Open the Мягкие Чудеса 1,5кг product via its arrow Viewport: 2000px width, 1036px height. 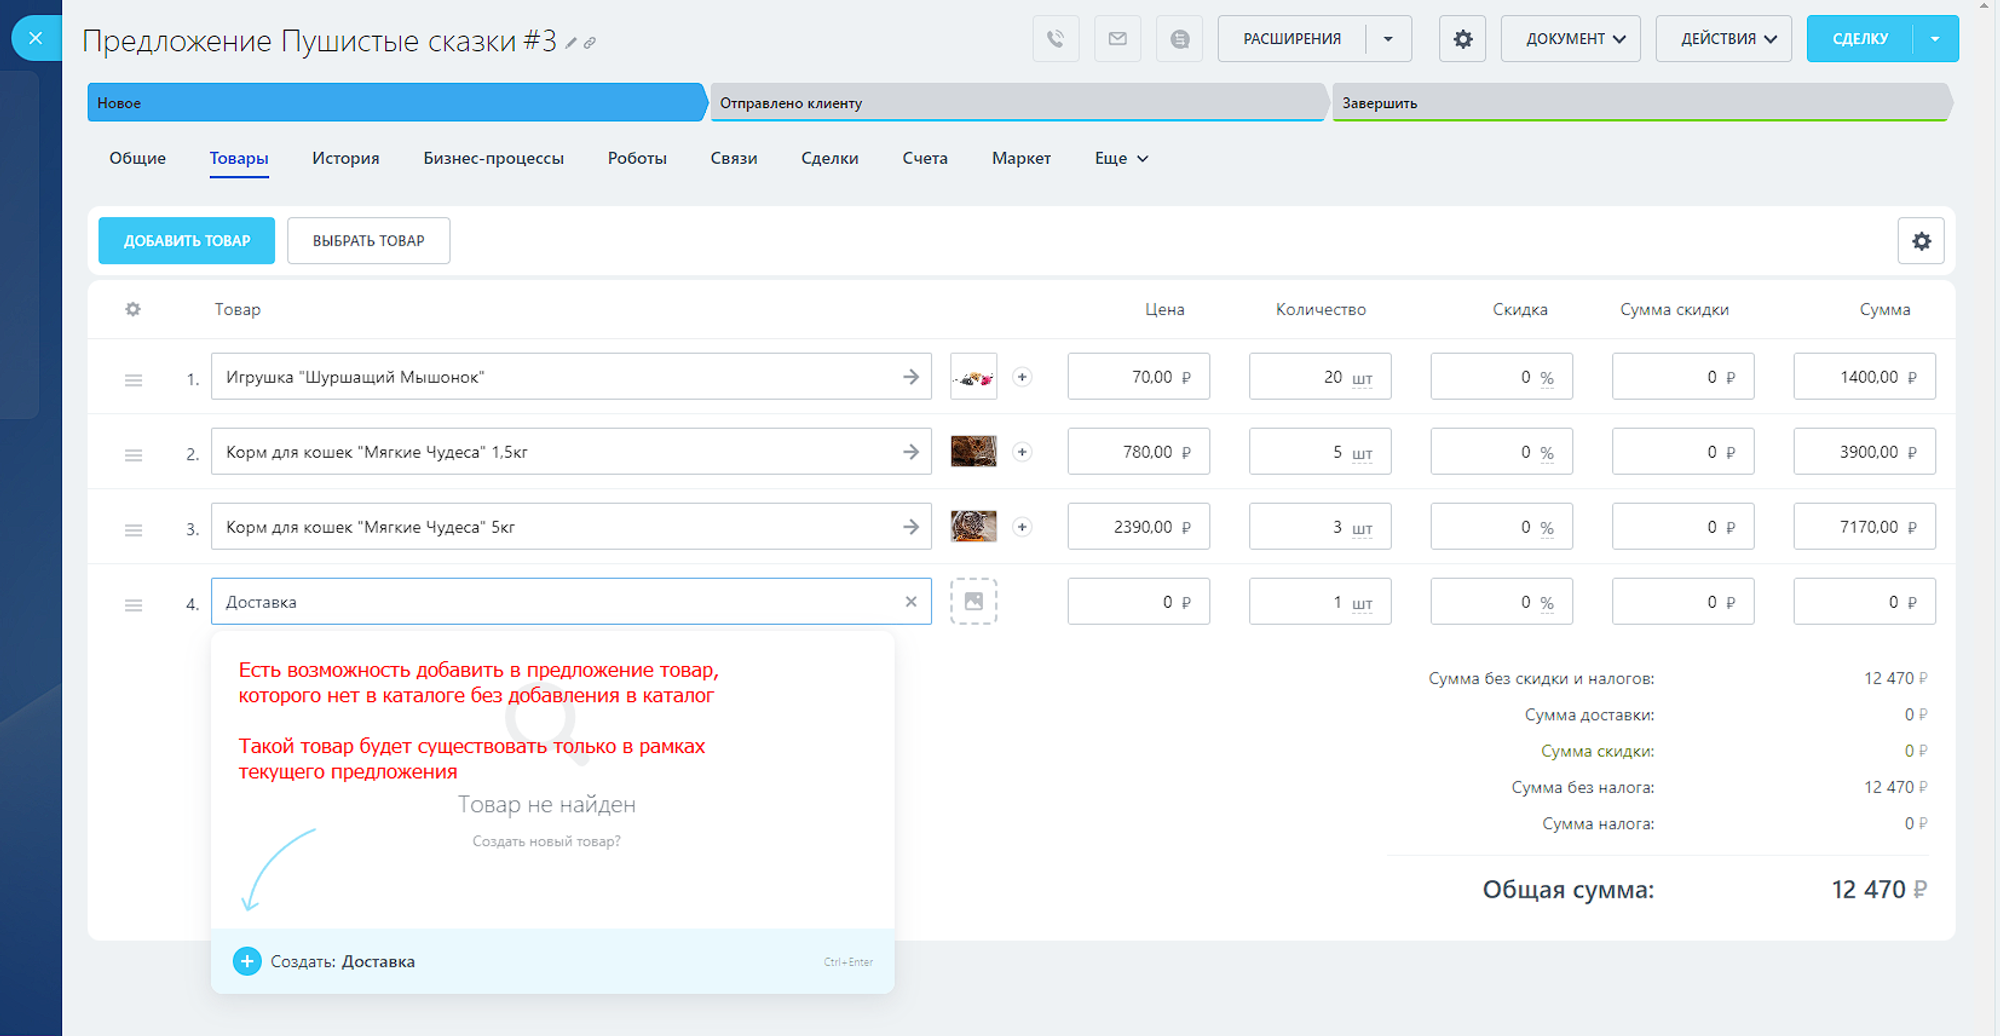[910, 452]
